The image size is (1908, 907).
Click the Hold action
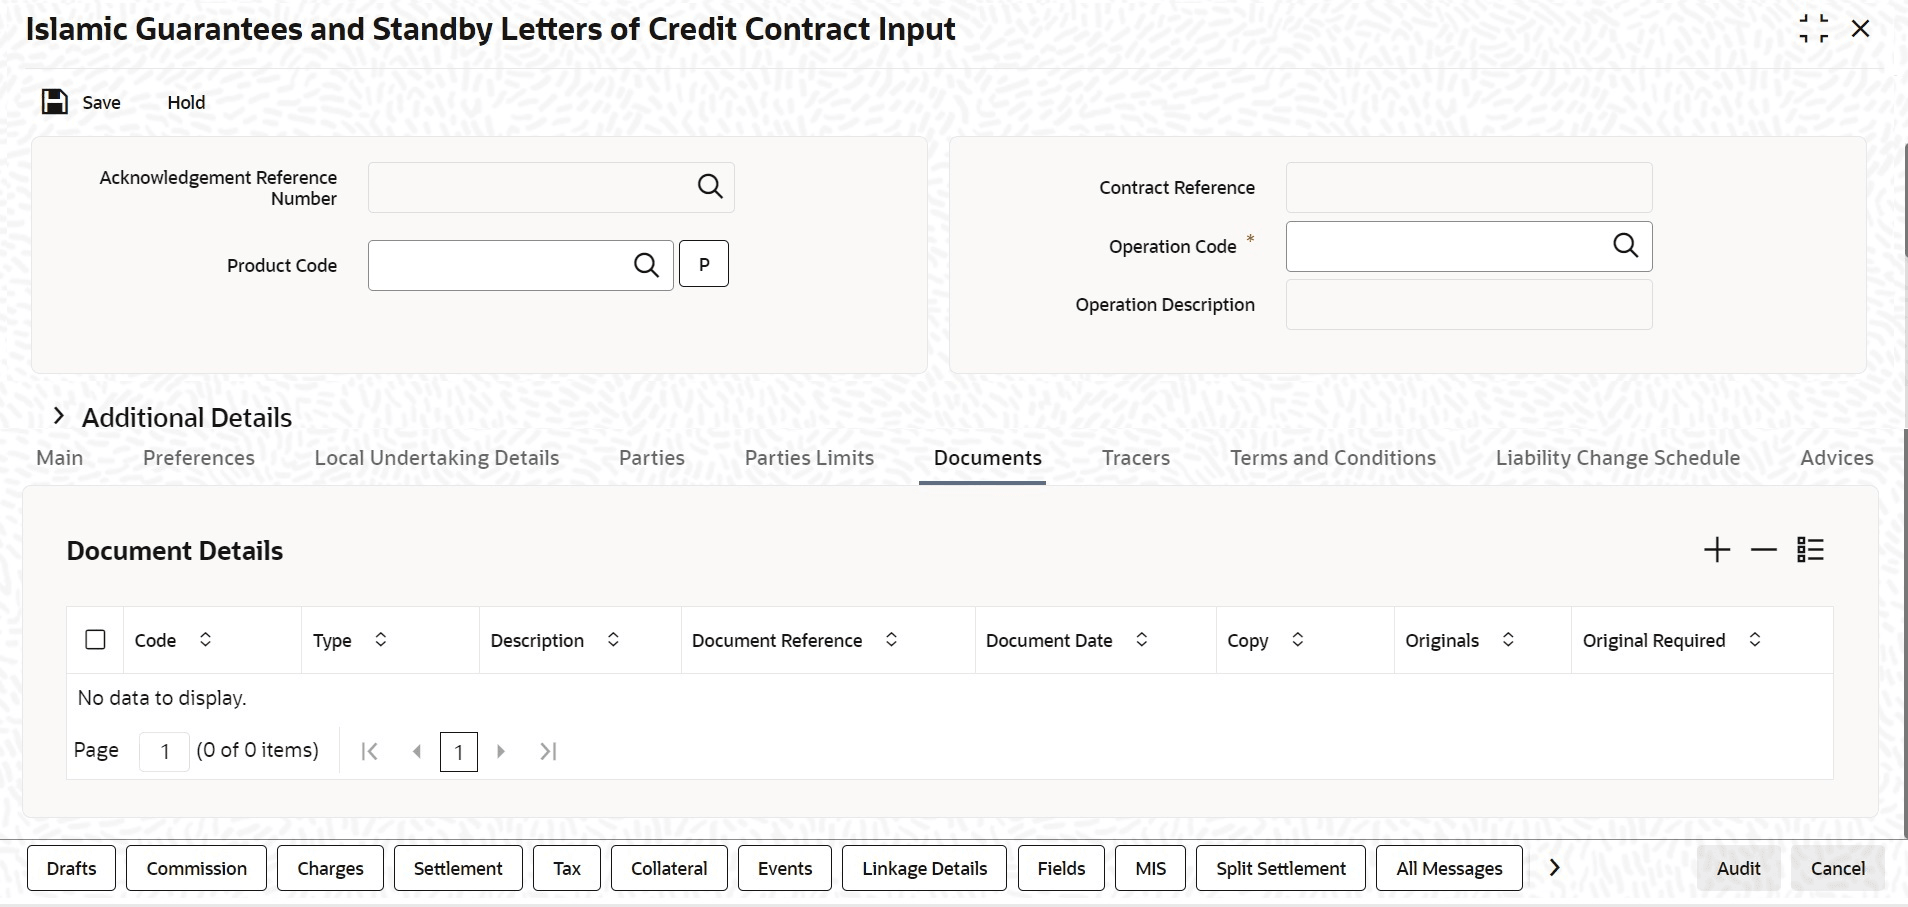pos(186,102)
